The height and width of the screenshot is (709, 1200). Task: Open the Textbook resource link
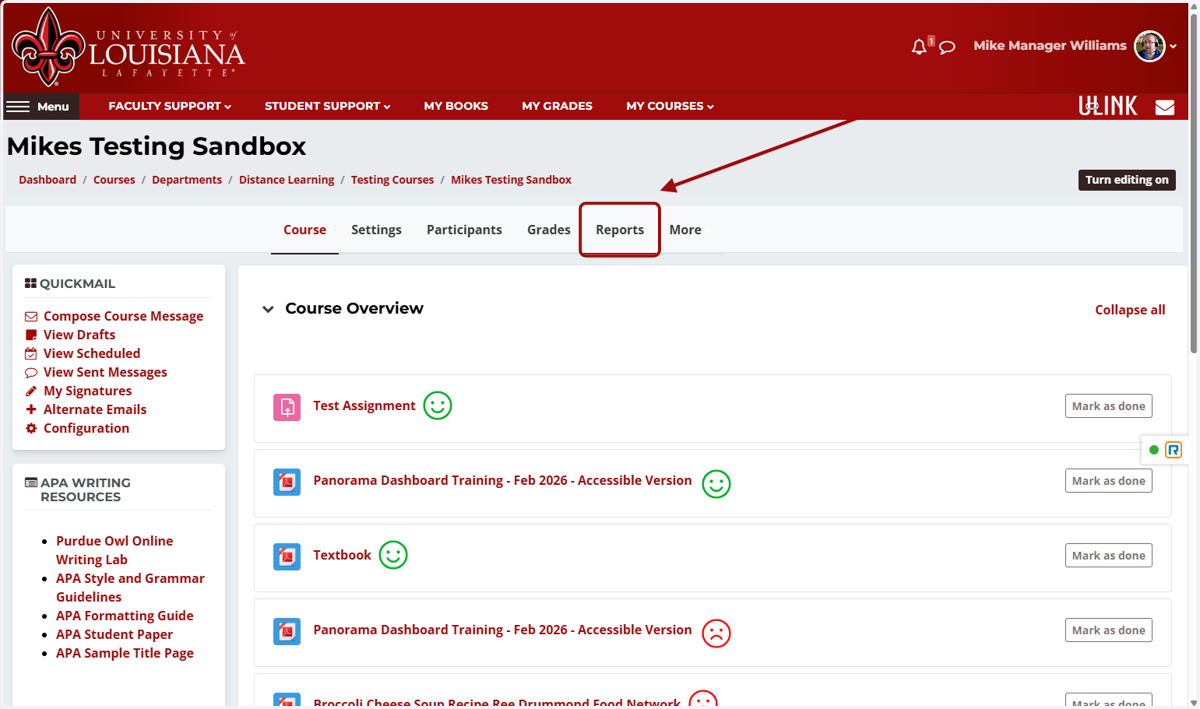pyautogui.click(x=342, y=555)
